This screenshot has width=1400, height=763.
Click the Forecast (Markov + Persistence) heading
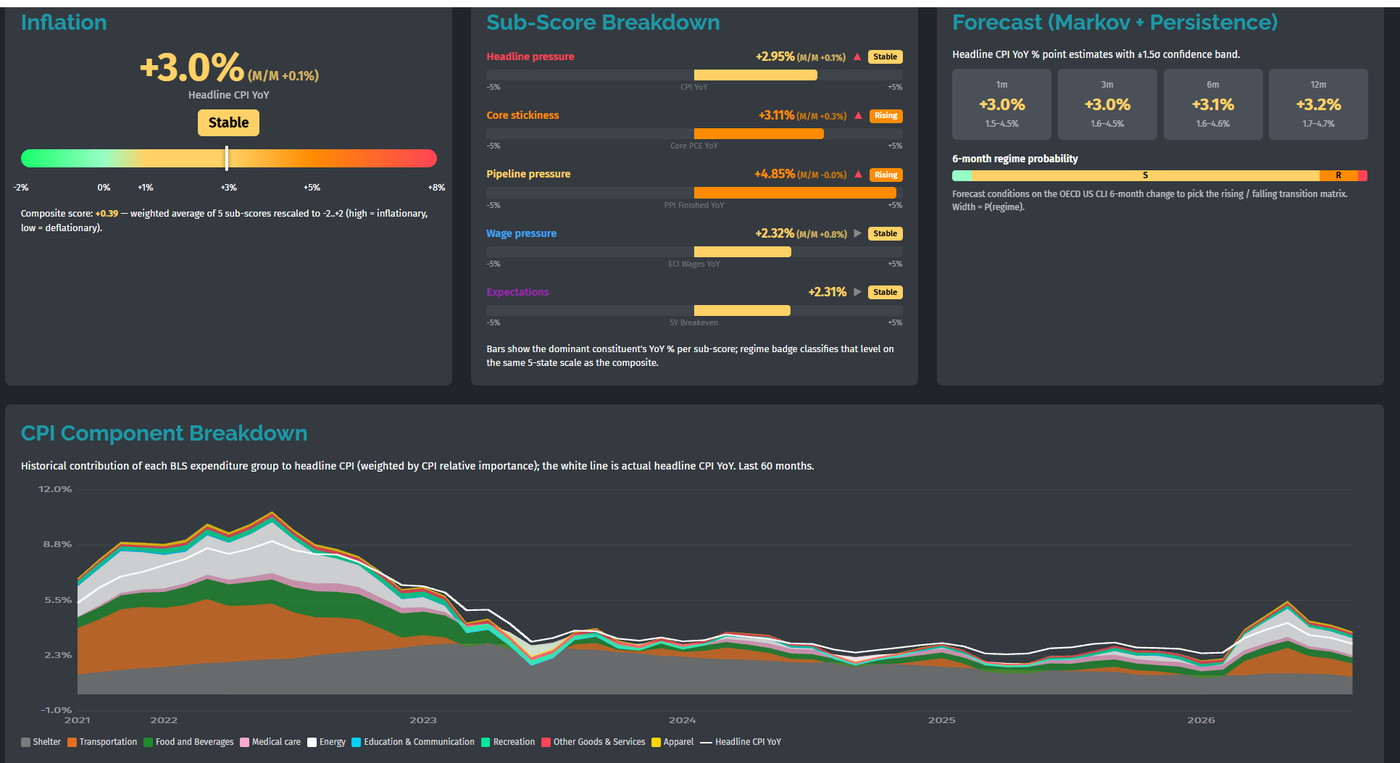pyautogui.click(x=1115, y=22)
